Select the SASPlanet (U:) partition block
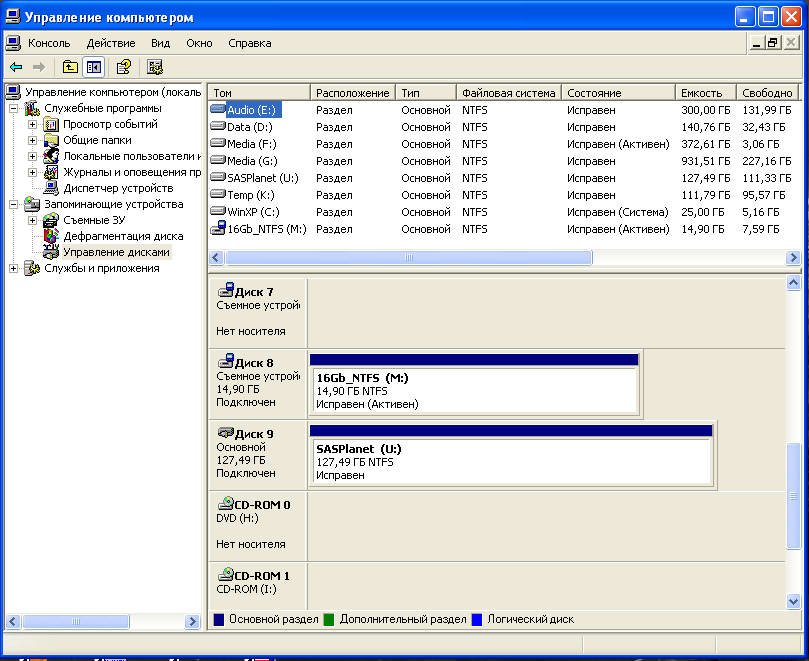 (x=512, y=461)
